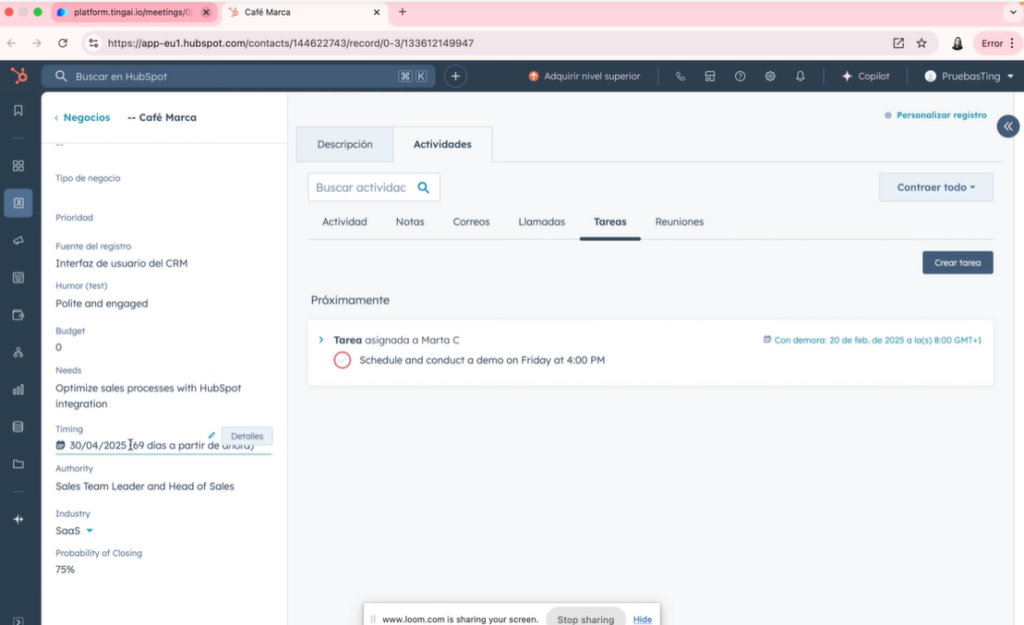Screen dimensions: 1024x625
Task: Switch to the Actividades tab
Action: (442, 144)
